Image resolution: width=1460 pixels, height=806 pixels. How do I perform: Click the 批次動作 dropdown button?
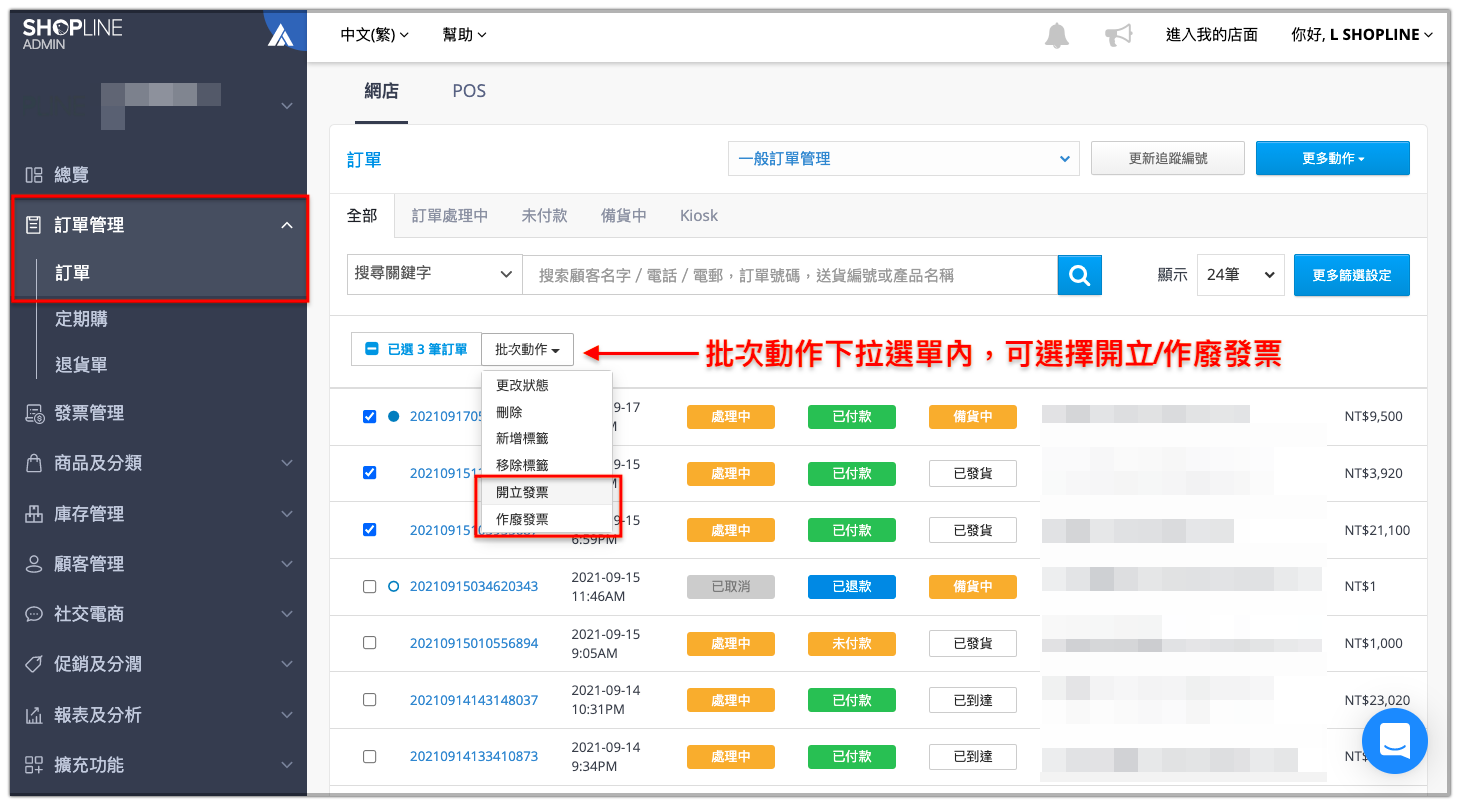click(527, 349)
